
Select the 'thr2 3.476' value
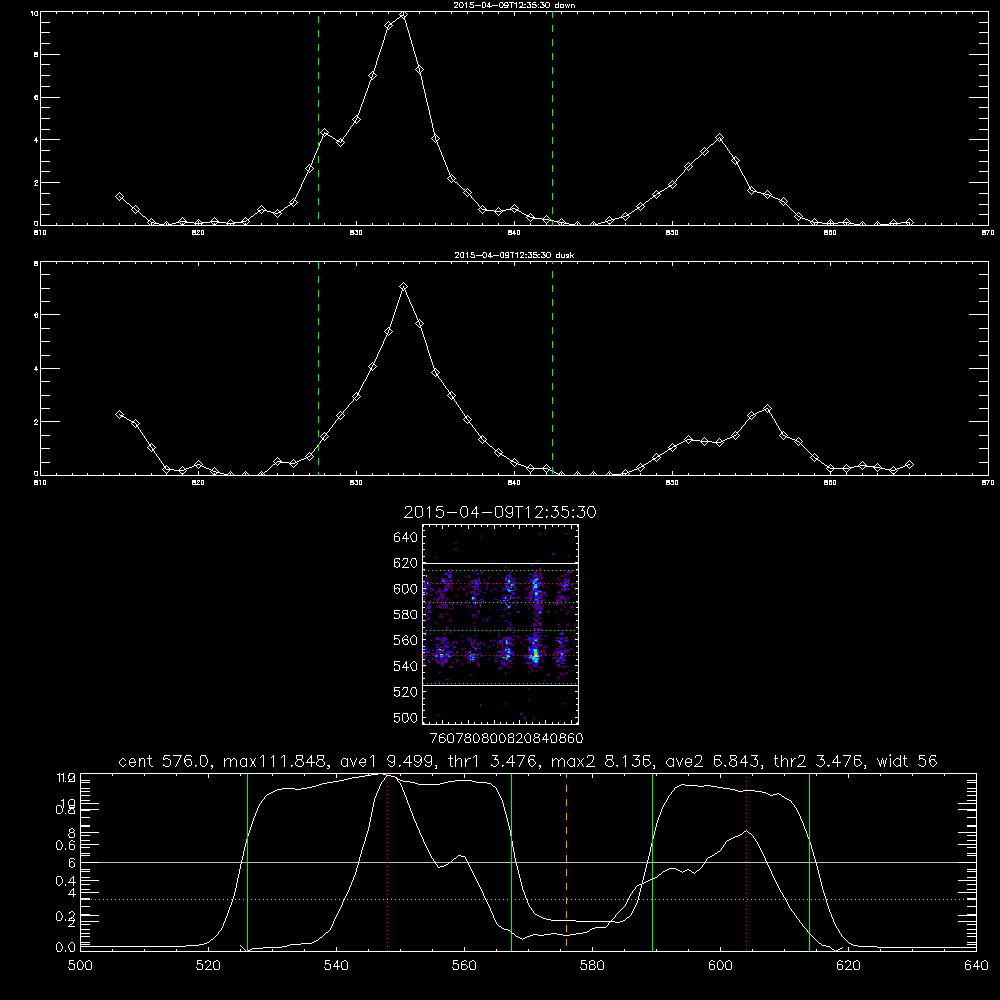818,761
